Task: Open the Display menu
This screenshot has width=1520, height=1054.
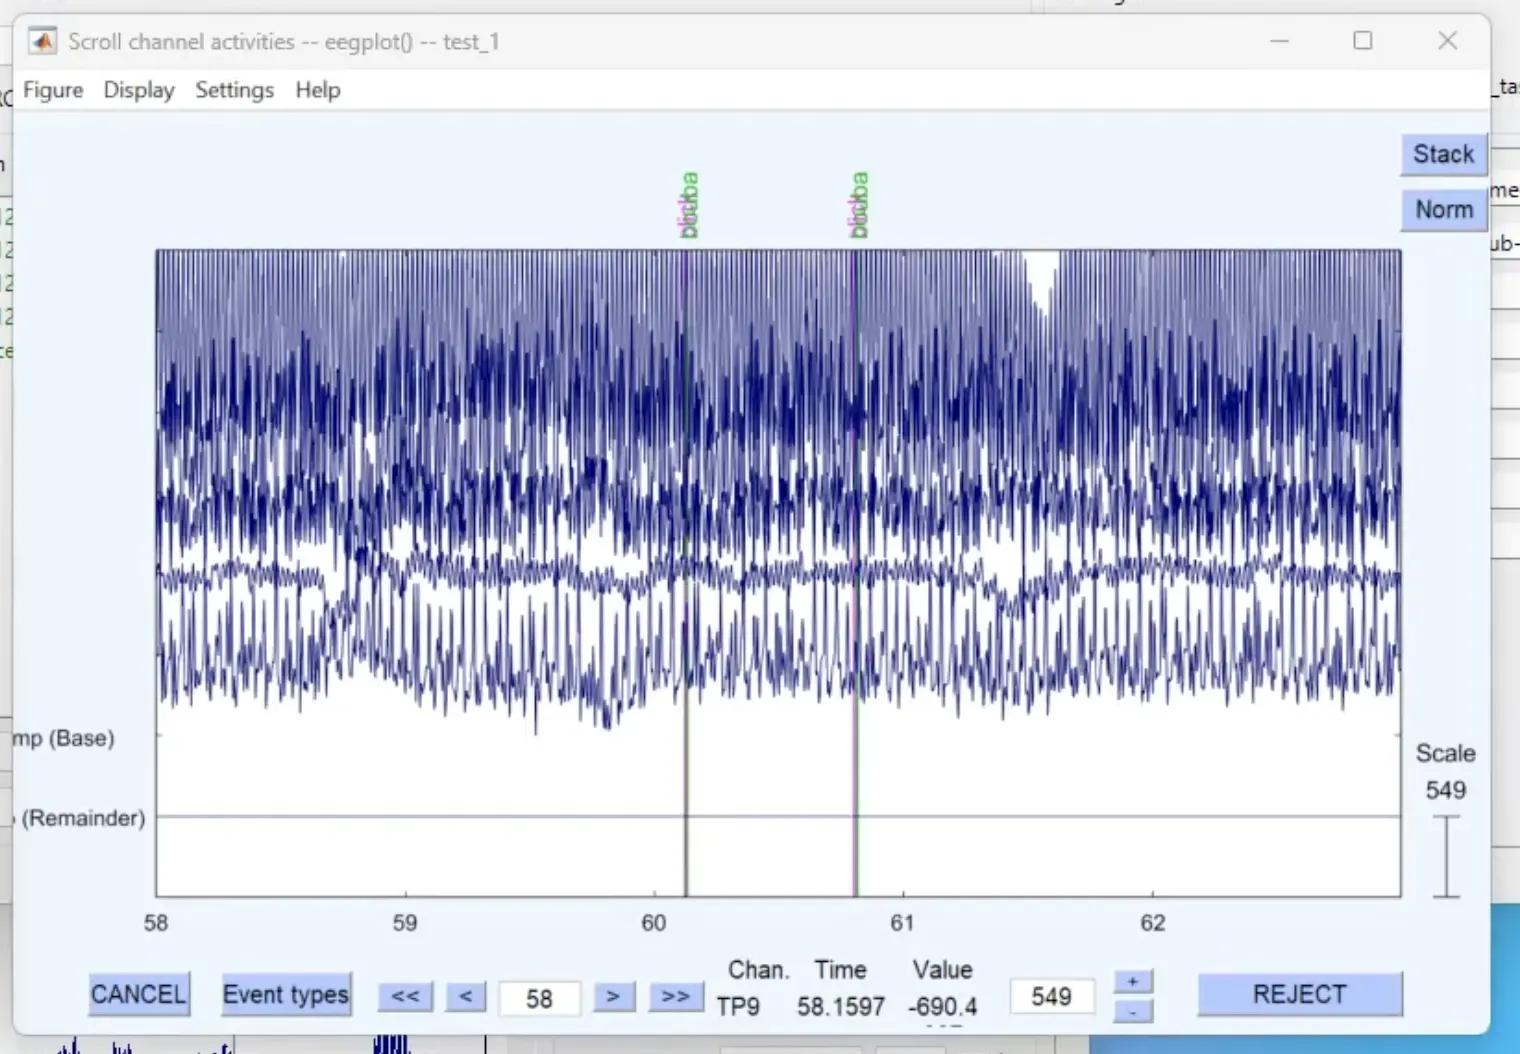Action: click(139, 90)
